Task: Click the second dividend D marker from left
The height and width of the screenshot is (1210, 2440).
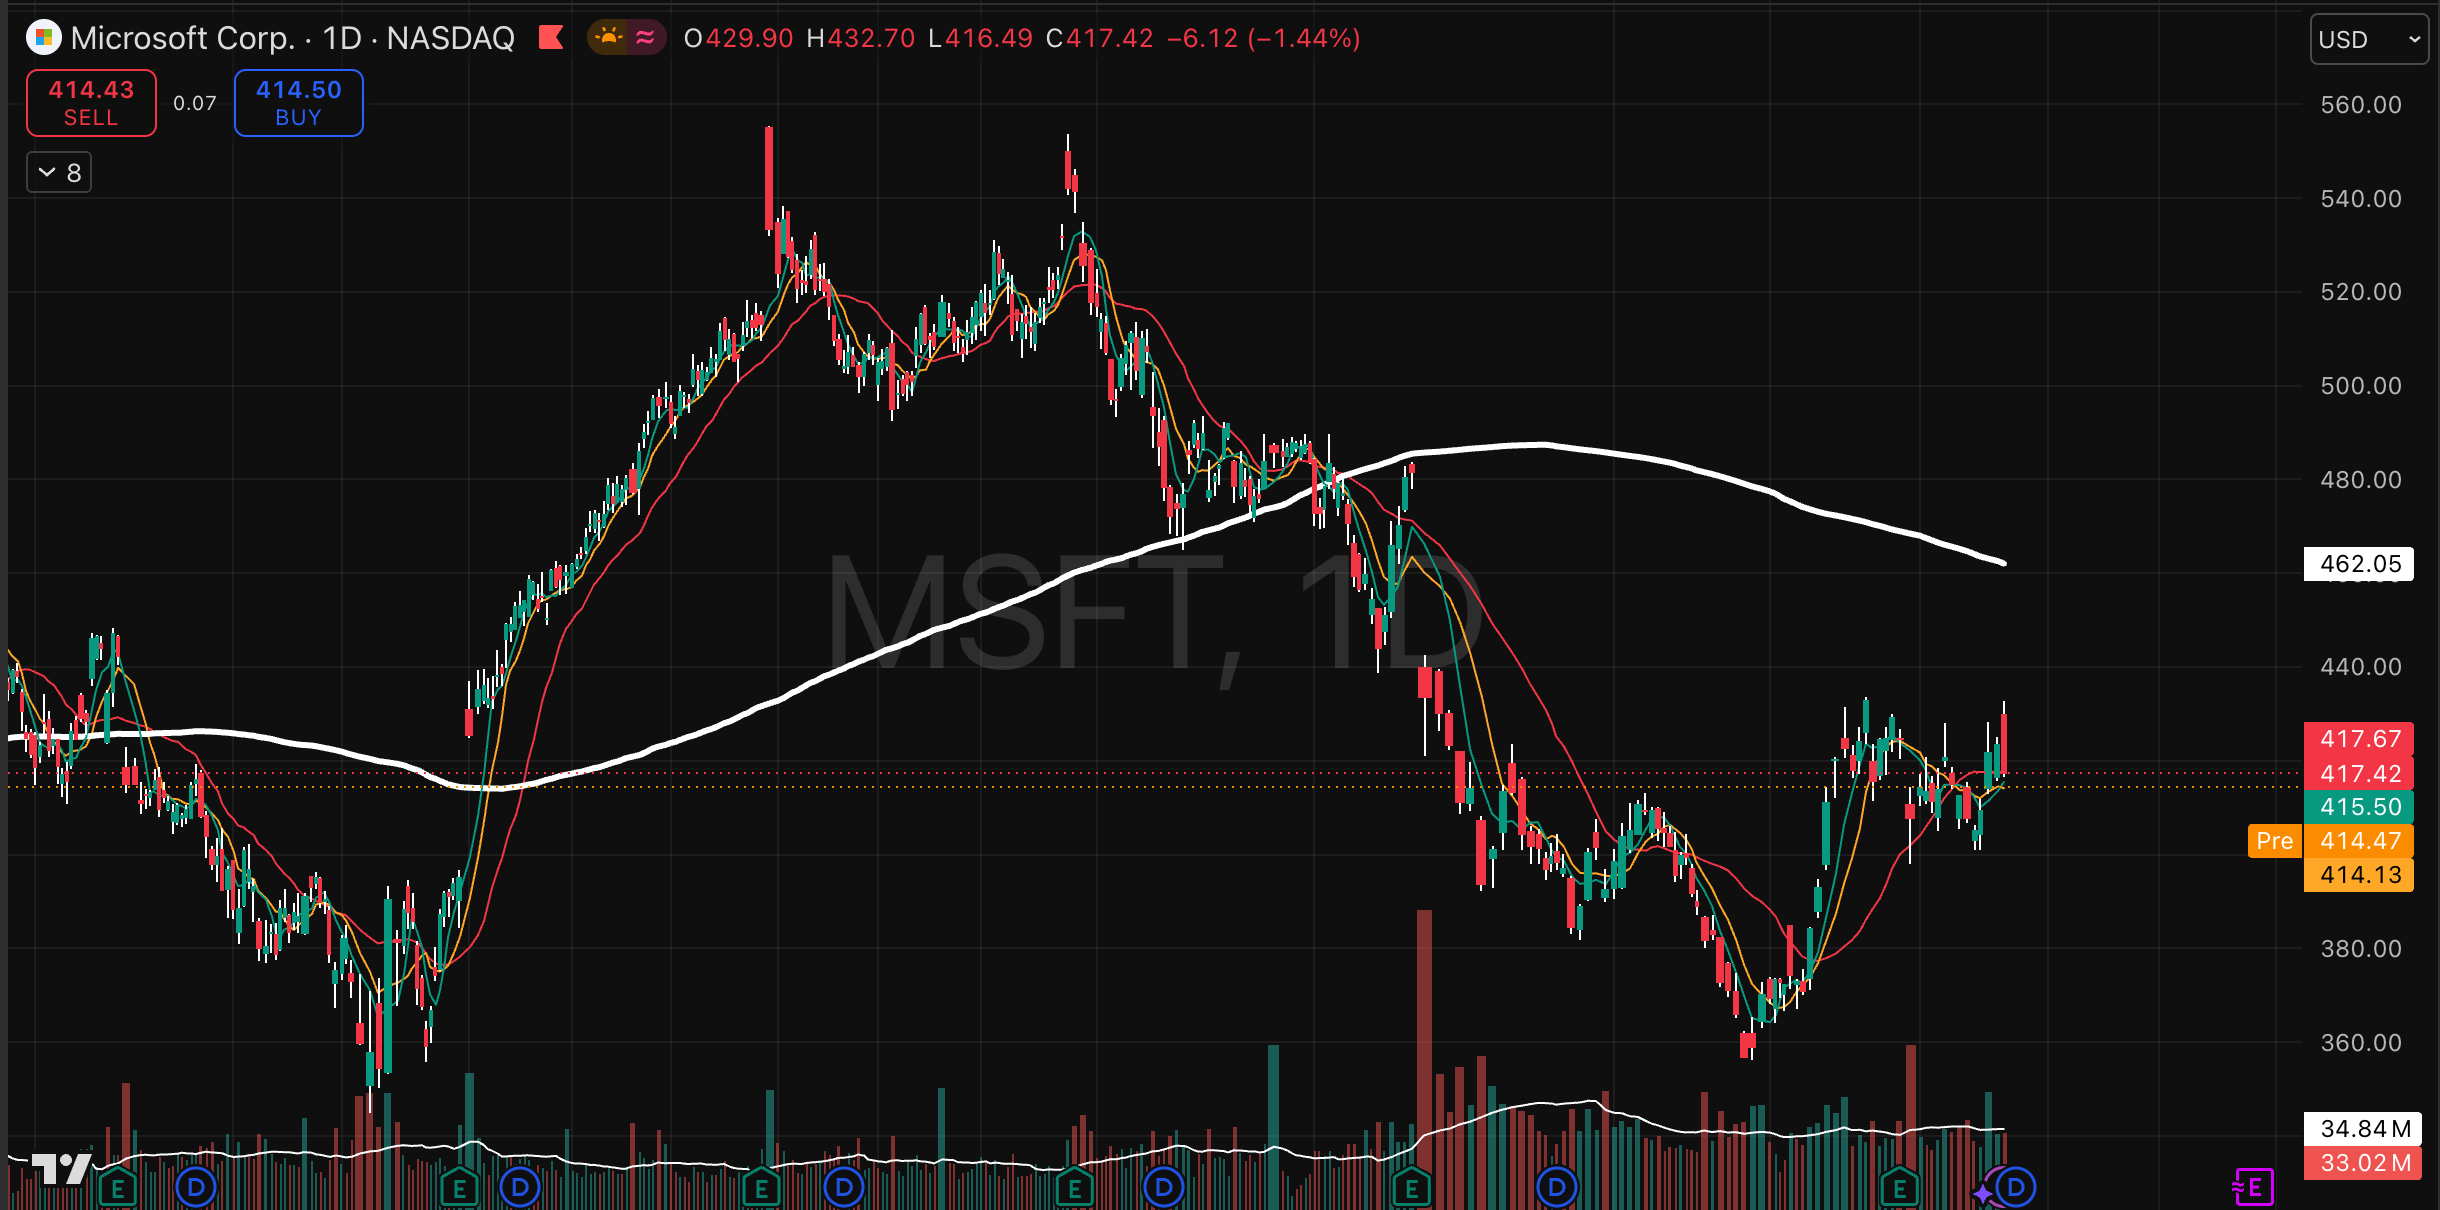Action: pyautogui.click(x=520, y=1188)
